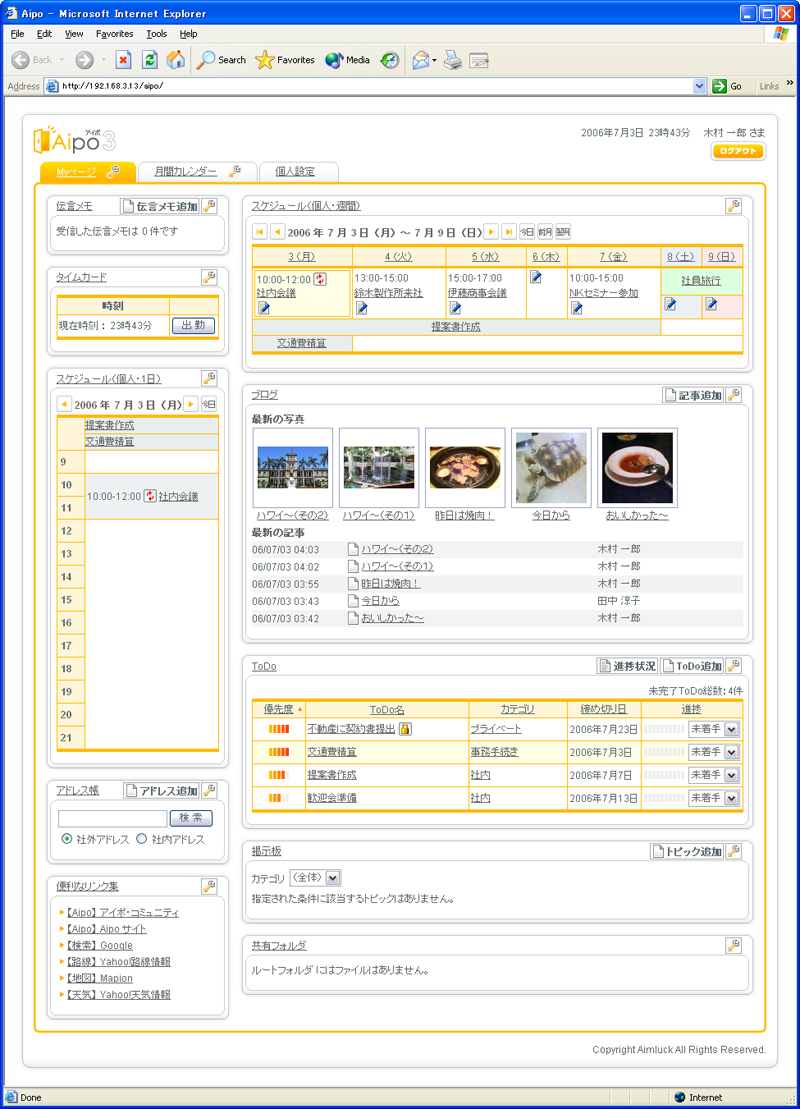800x1109 pixels.
Task: Select the 社外アドレス radio button
Action: coord(67,840)
